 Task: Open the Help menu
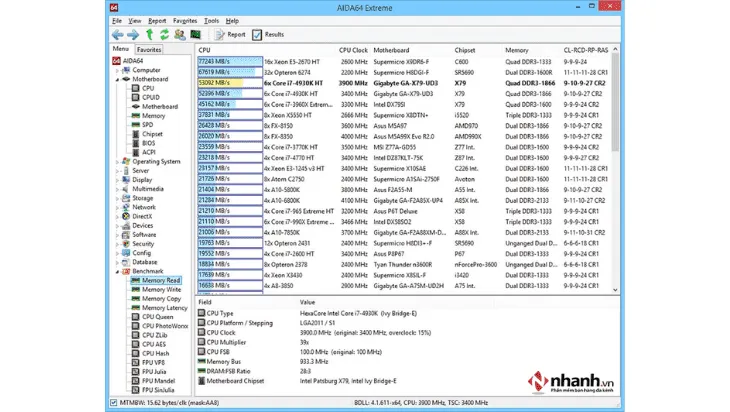click(x=232, y=21)
